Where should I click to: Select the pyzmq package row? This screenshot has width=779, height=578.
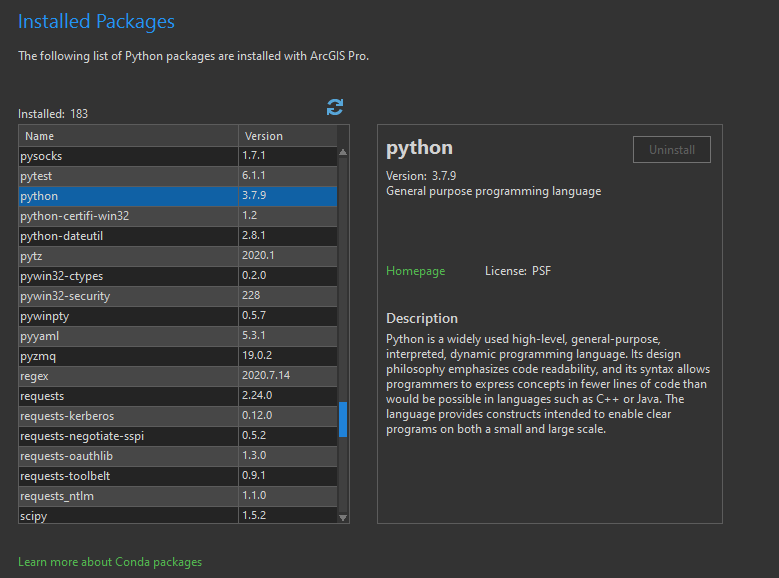178,356
